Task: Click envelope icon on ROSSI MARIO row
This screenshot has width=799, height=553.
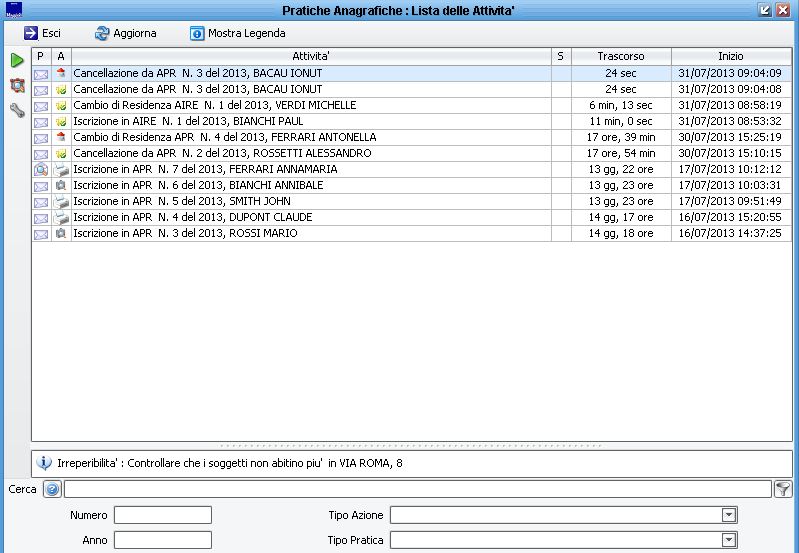Action: click(x=41, y=234)
